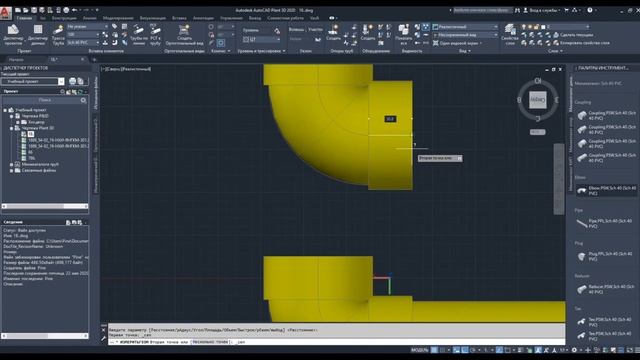Click Сделать текущим layer button

pyautogui.click(x=574, y=35)
